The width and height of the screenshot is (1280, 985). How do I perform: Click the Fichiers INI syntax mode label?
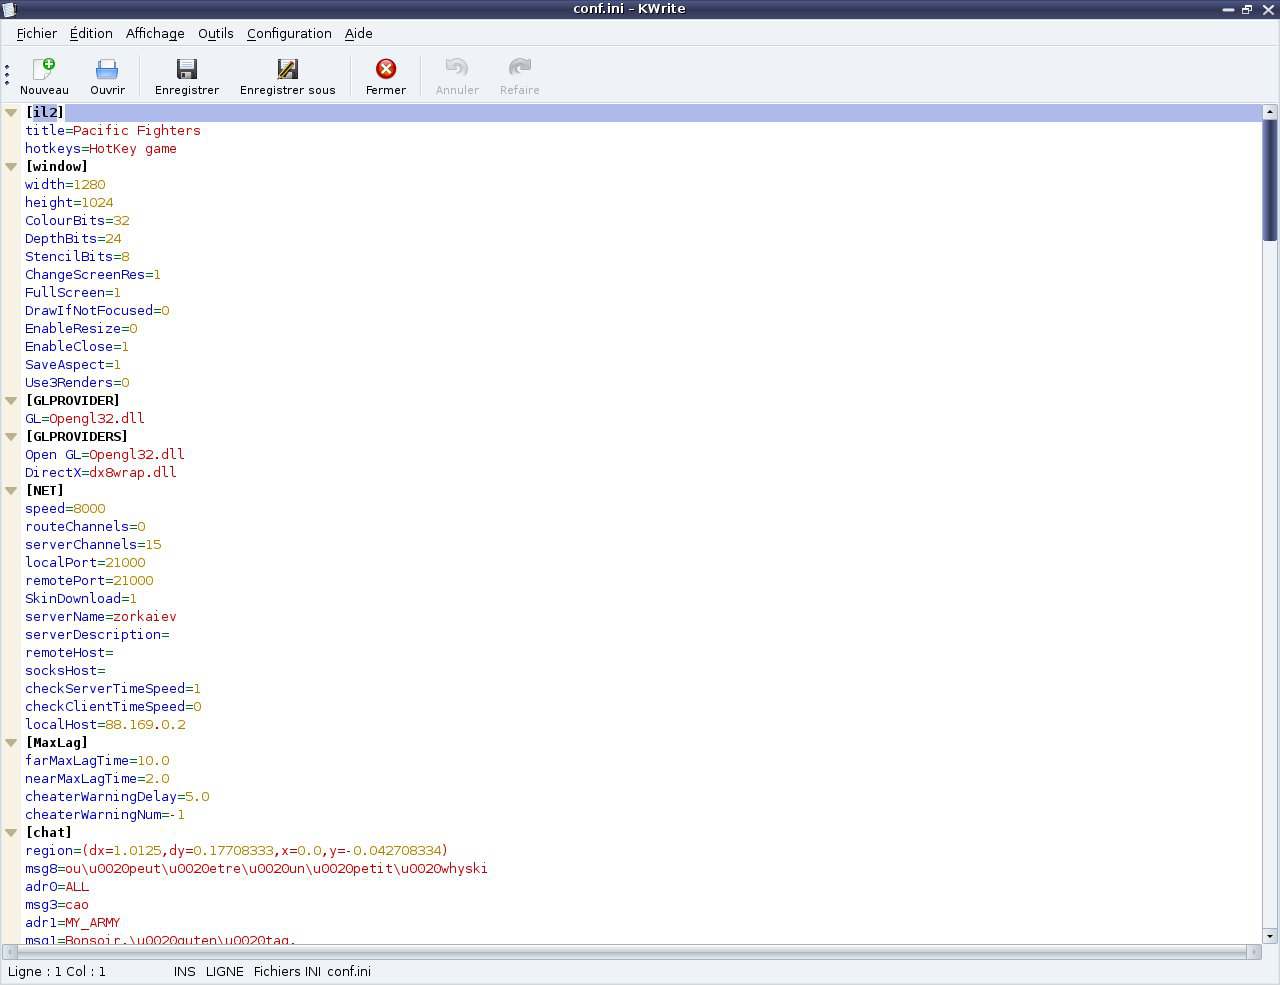(x=287, y=971)
